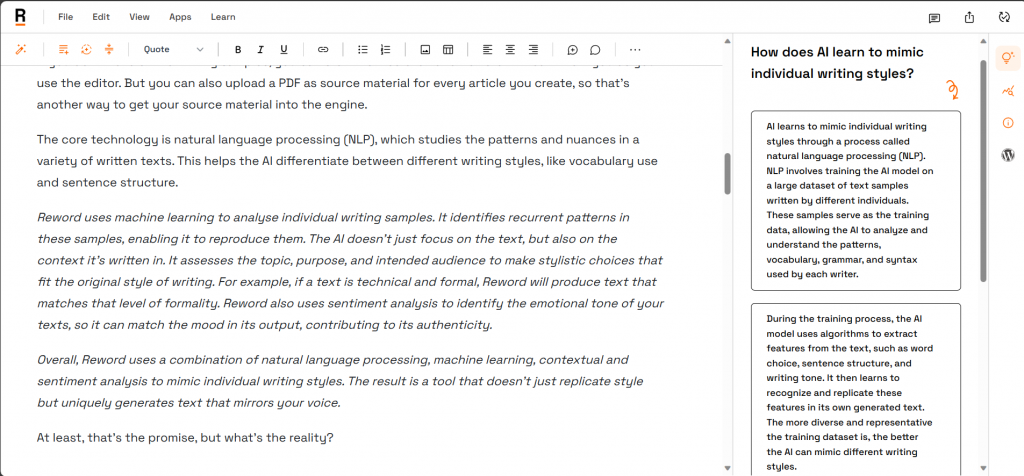Screen dimensions: 1024x476
Task: Click the magic wand AI icon
Action: click(20, 49)
